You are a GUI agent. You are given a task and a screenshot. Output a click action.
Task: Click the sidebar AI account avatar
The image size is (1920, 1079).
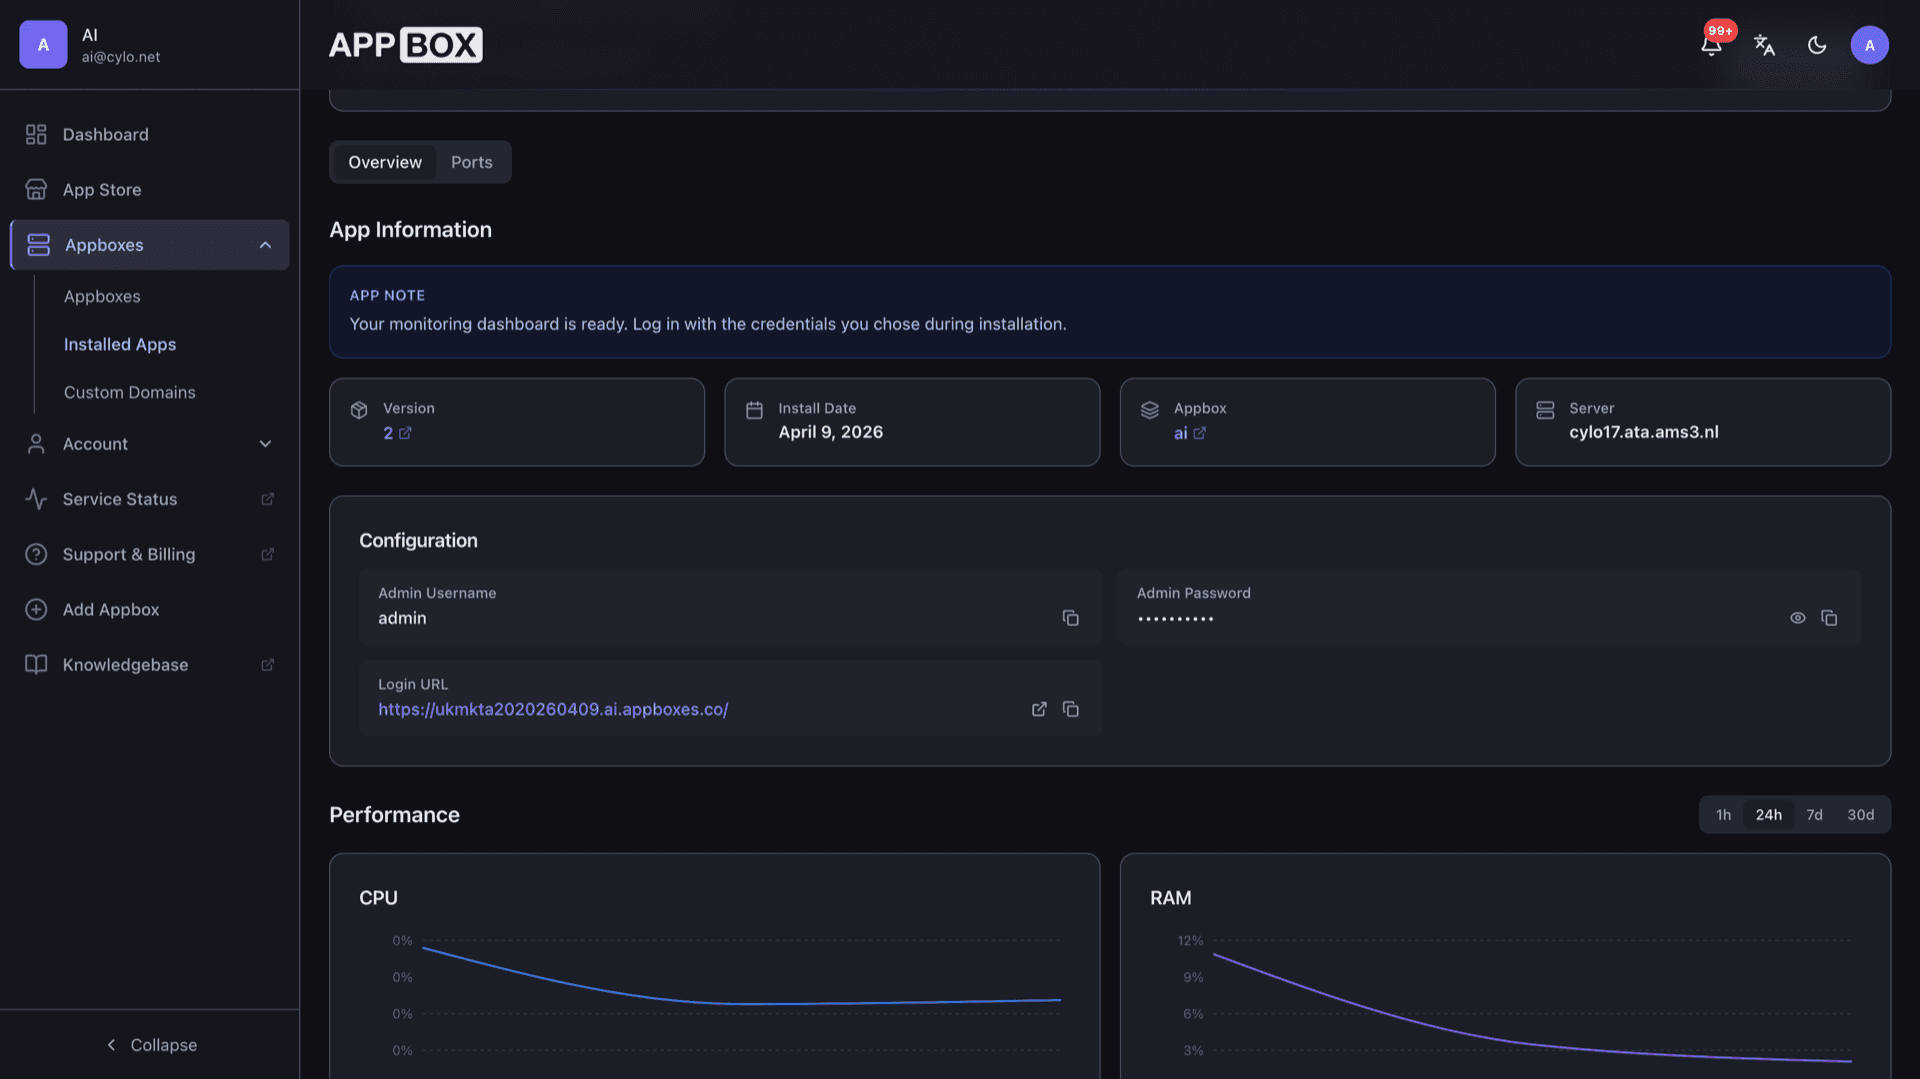click(x=43, y=45)
